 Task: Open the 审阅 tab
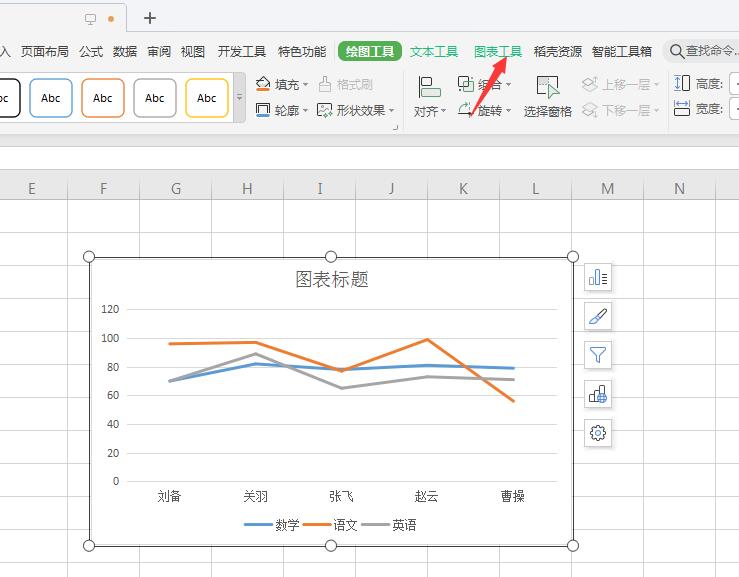click(159, 51)
